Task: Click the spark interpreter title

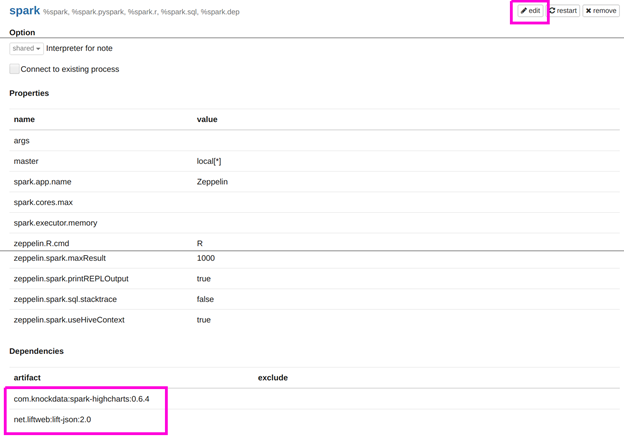Action: coord(24,11)
